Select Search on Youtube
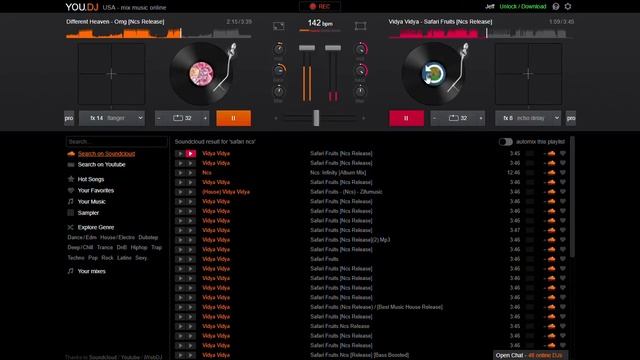640x360 pixels. coord(101,164)
